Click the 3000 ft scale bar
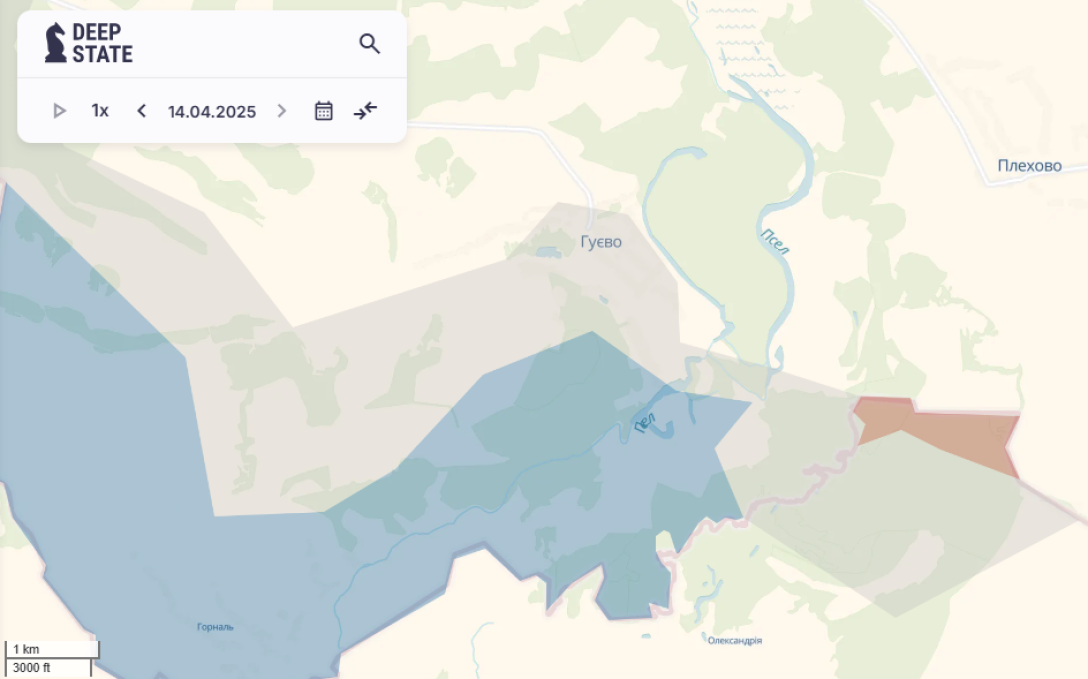This screenshot has width=1088, height=679. click(48, 667)
